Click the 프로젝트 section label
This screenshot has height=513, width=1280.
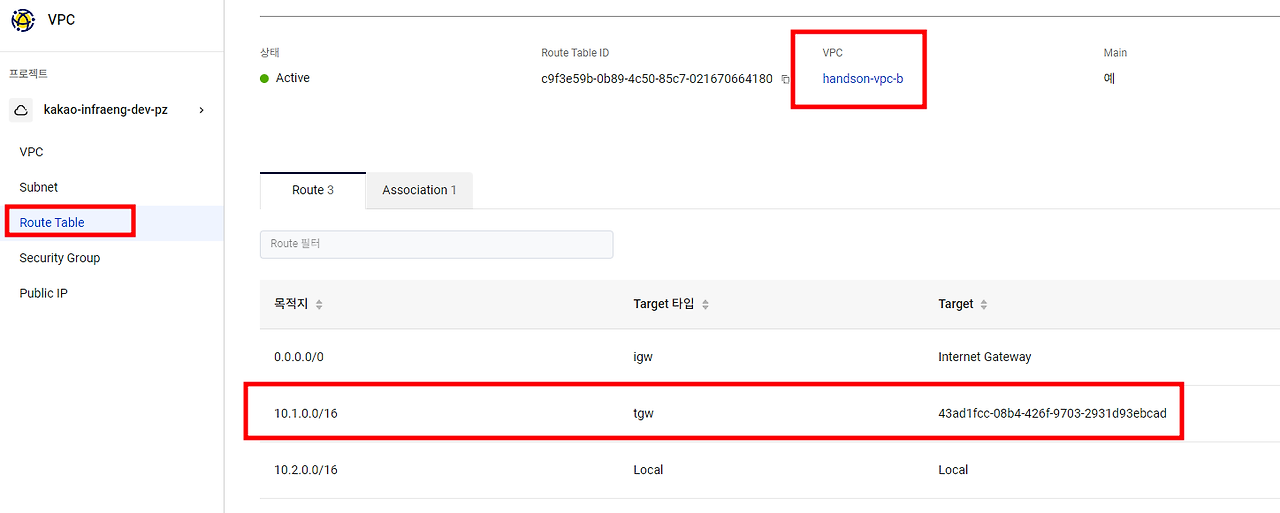pos(28,74)
